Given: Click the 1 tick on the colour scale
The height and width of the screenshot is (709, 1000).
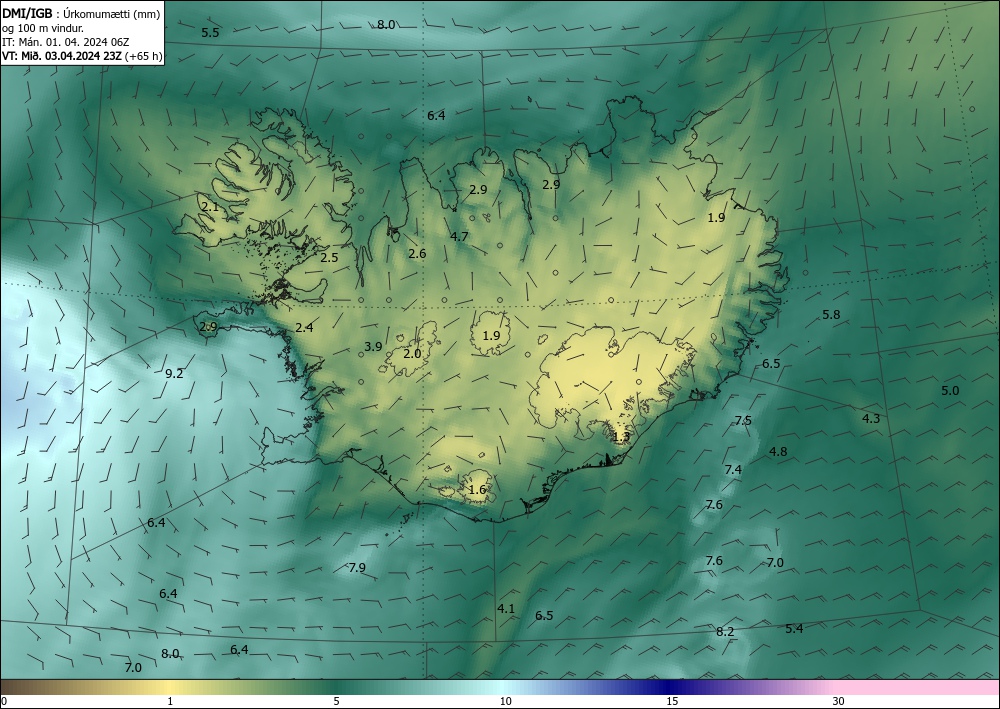Looking at the screenshot, I should coord(170,701).
